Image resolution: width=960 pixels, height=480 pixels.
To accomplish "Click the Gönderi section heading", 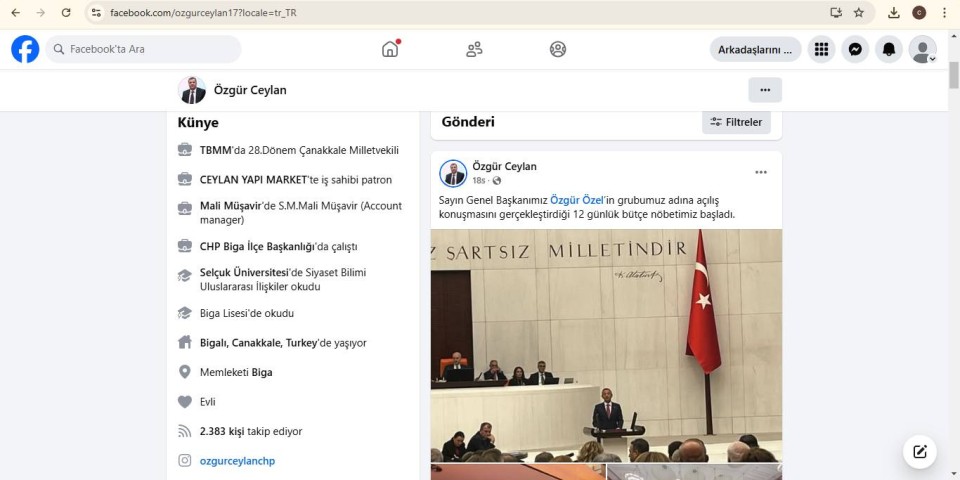I will point(468,122).
